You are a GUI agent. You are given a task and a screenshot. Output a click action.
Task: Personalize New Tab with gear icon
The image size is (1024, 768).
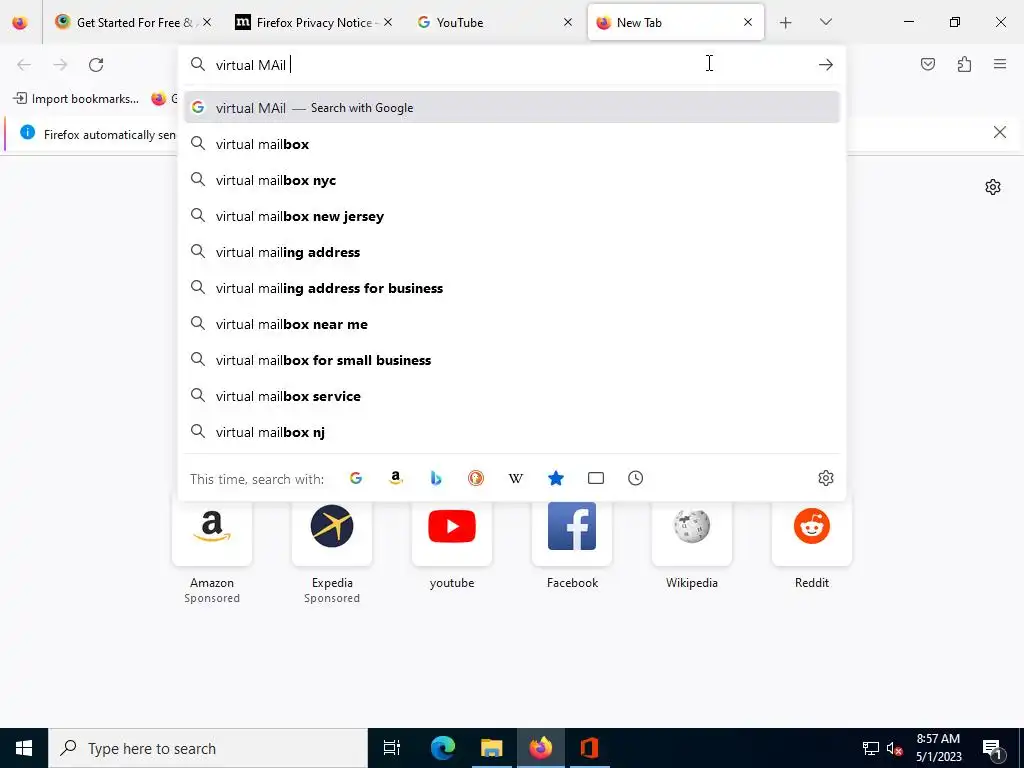993,187
